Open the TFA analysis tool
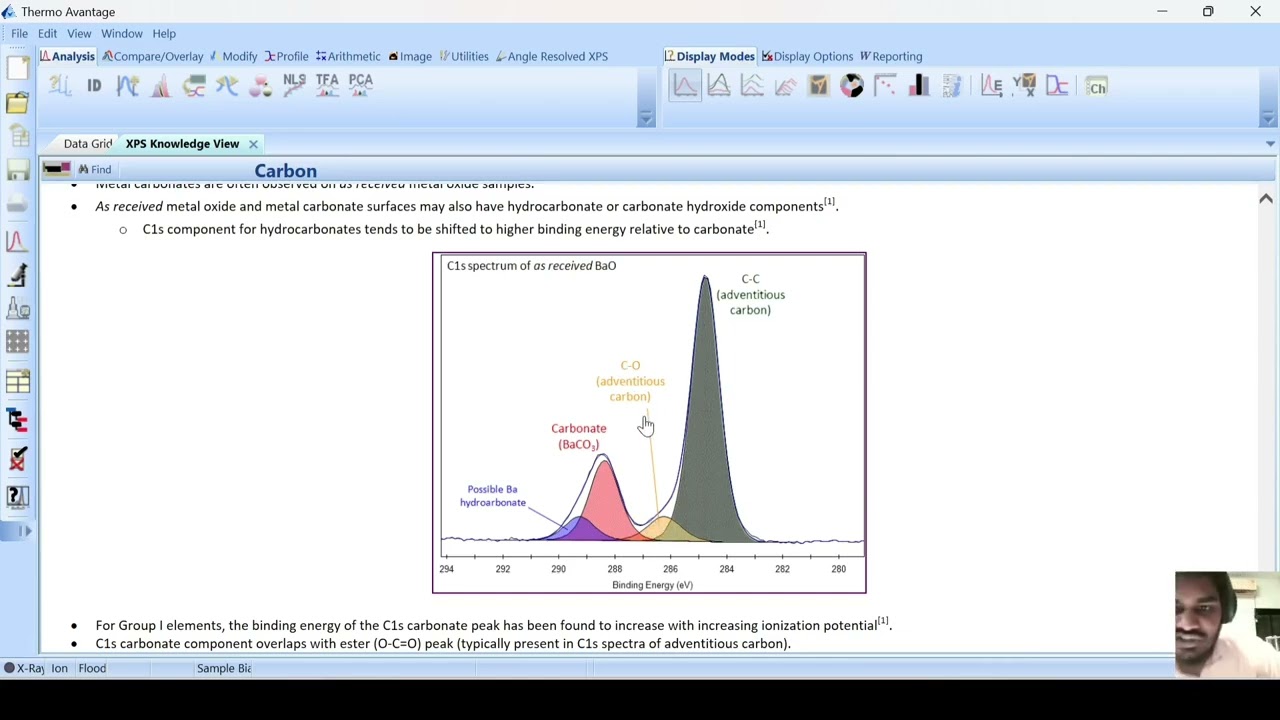1280x720 pixels. (x=327, y=86)
